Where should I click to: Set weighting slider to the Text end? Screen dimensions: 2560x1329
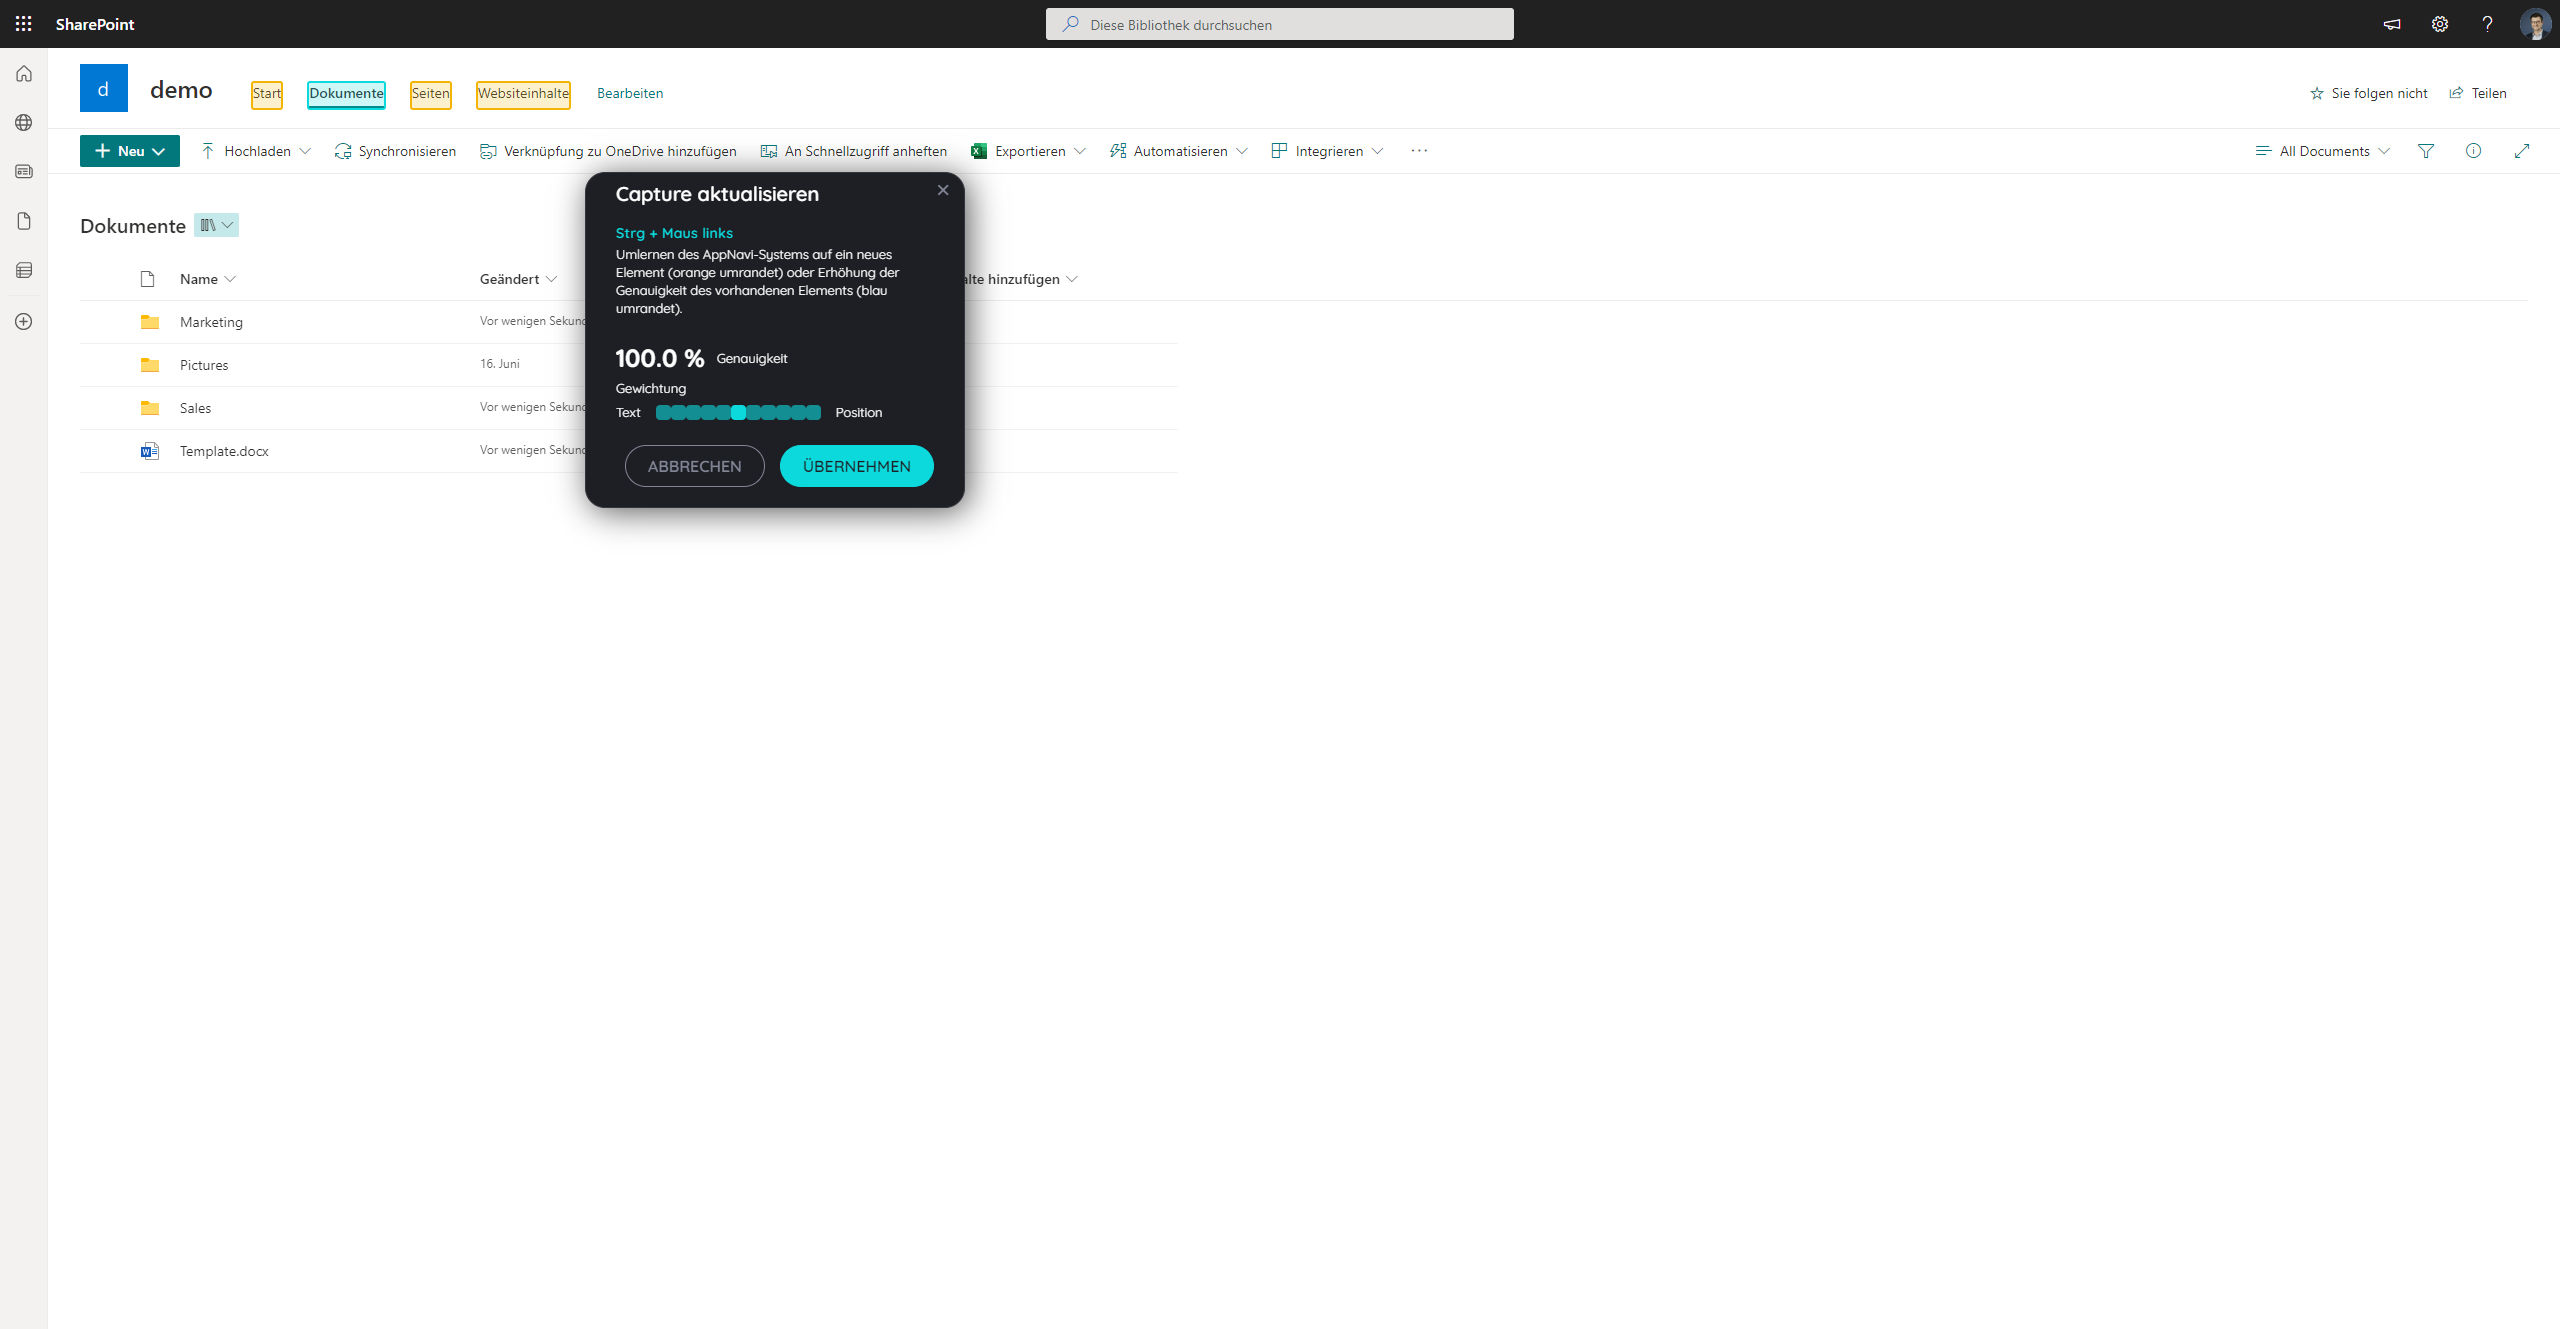tap(663, 413)
